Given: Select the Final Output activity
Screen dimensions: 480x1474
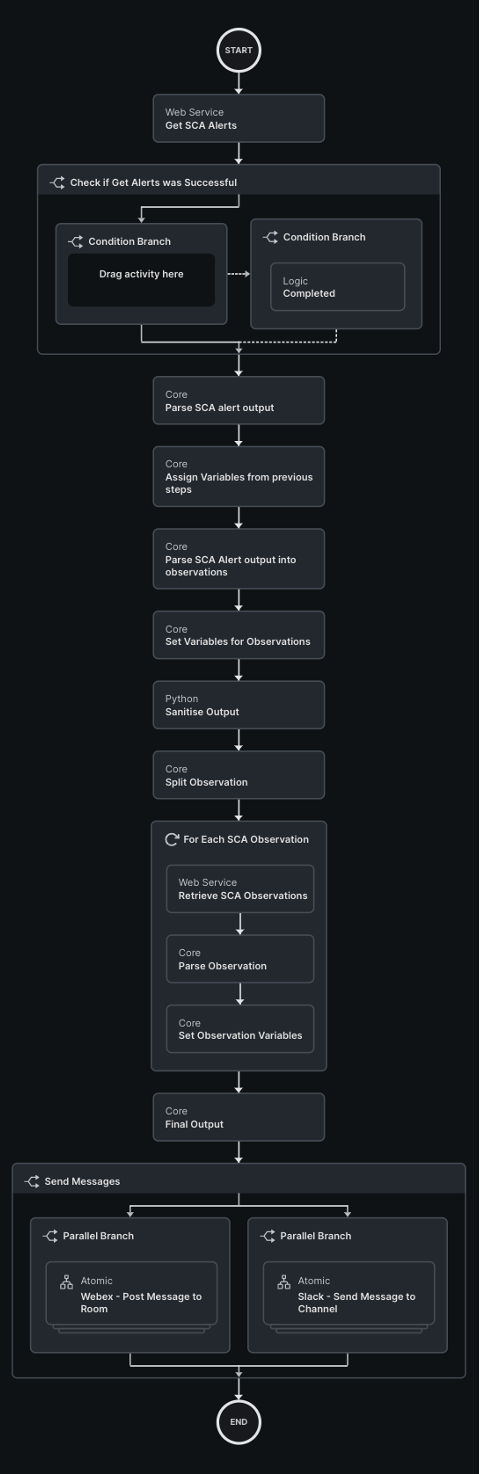Looking at the screenshot, I should (x=239, y=1117).
